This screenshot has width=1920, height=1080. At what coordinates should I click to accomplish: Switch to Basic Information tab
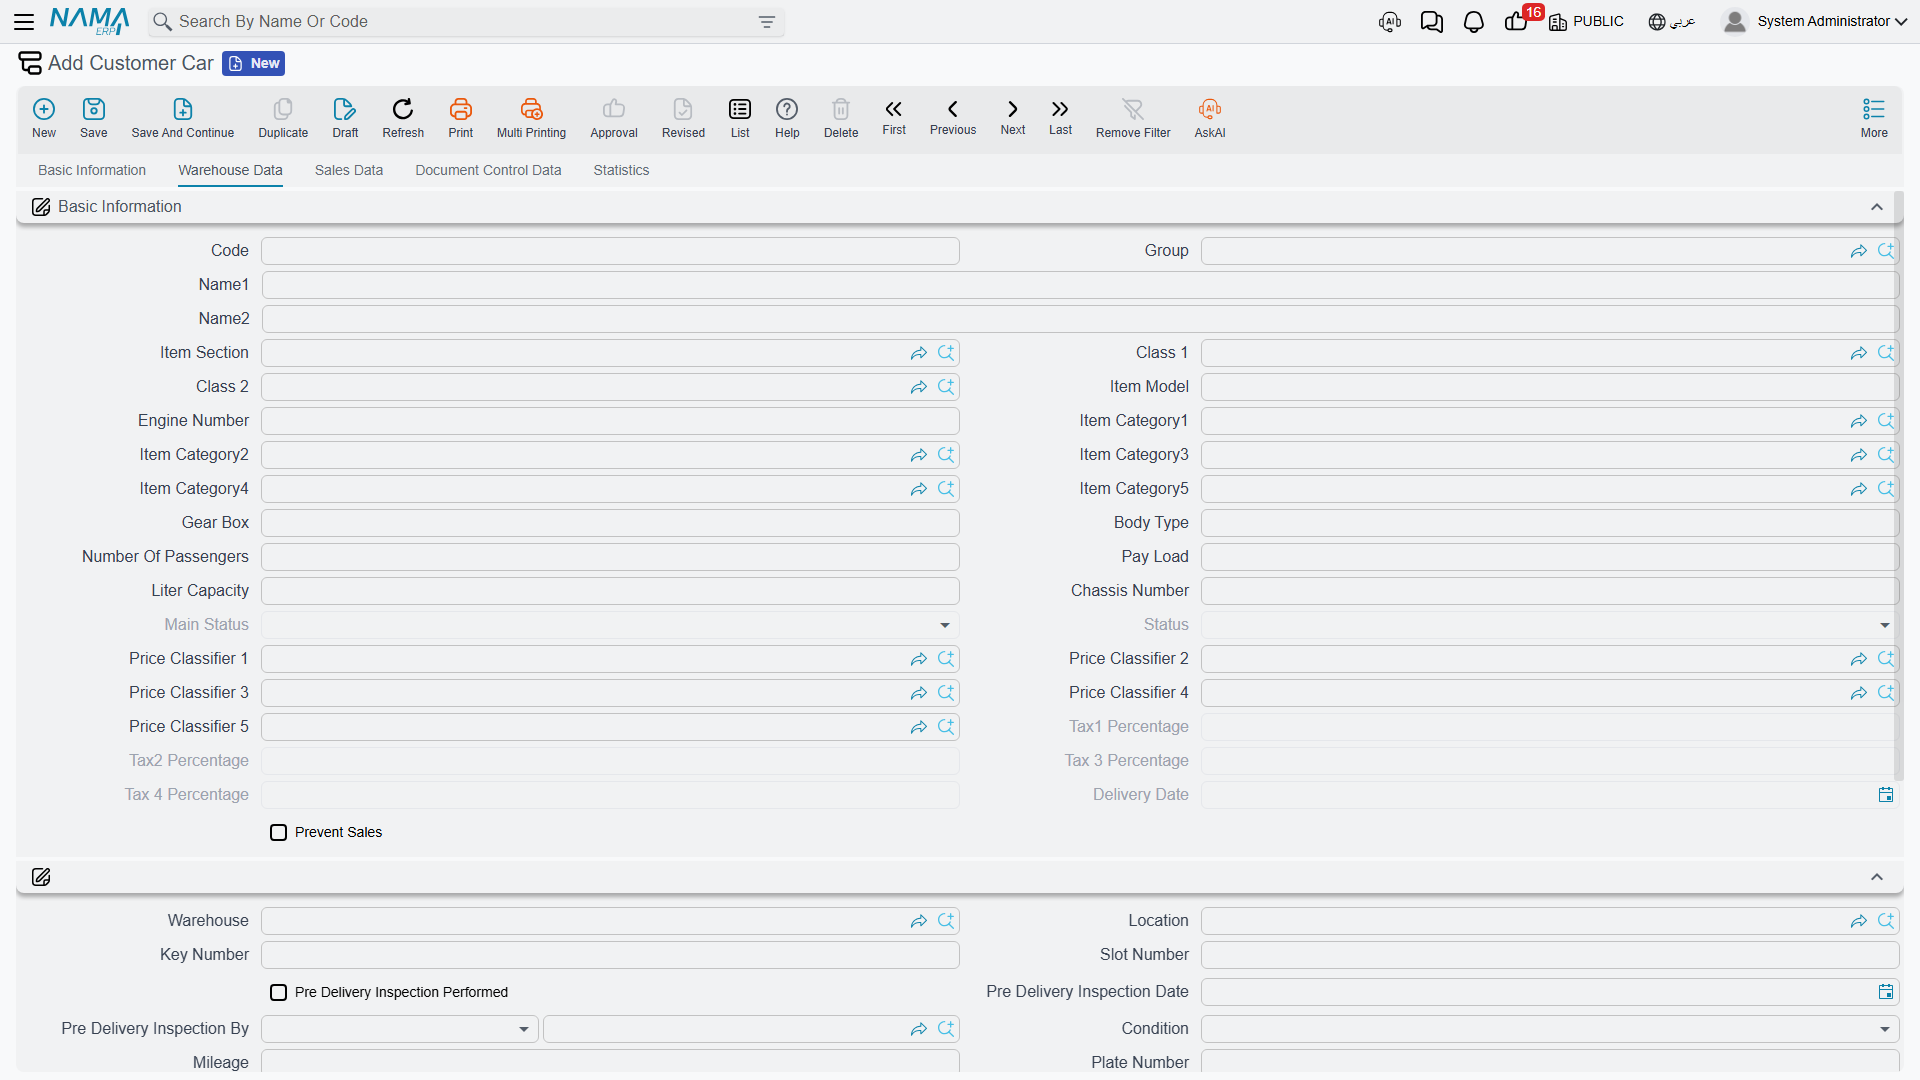[92, 171]
